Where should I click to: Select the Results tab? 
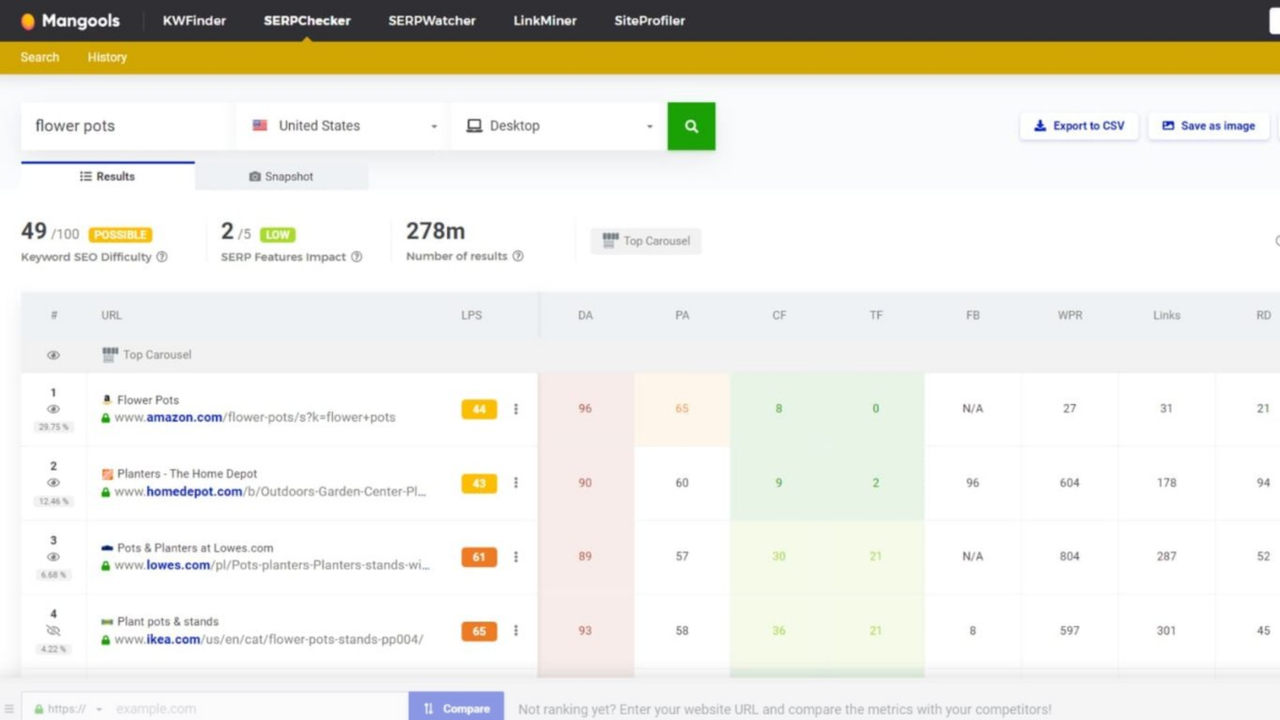[x=108, y=176]
